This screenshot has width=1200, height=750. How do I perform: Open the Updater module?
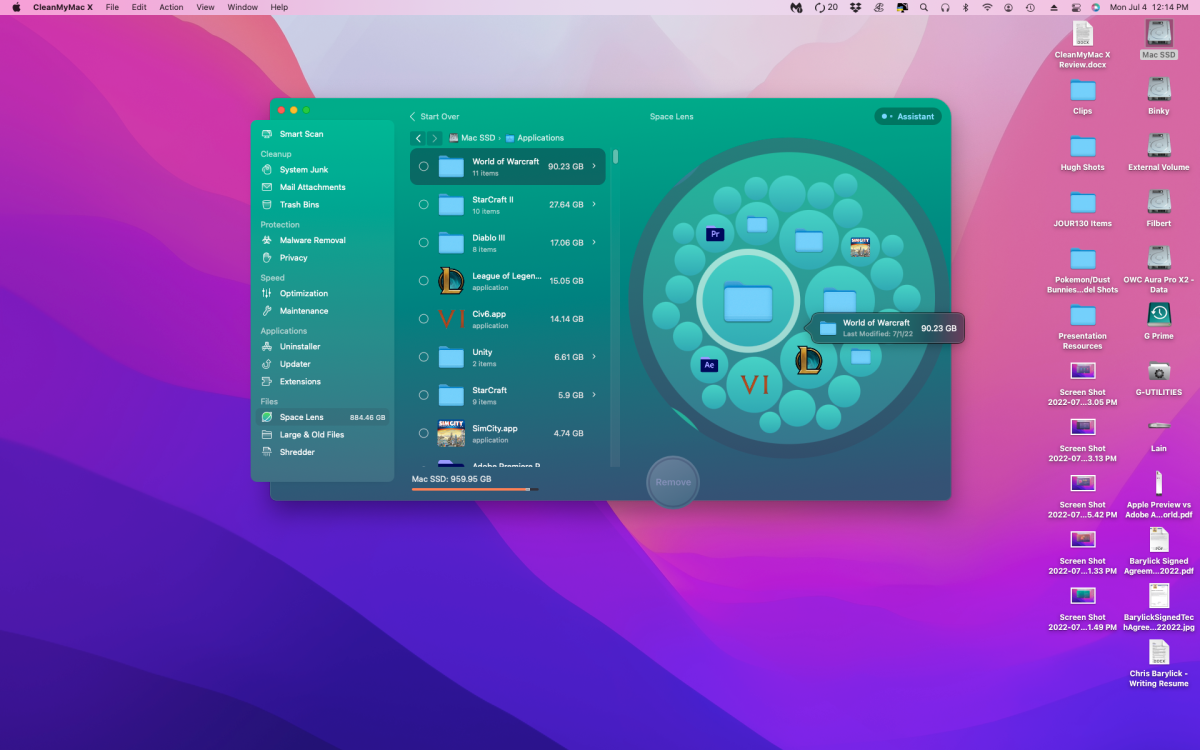[322, 364]
